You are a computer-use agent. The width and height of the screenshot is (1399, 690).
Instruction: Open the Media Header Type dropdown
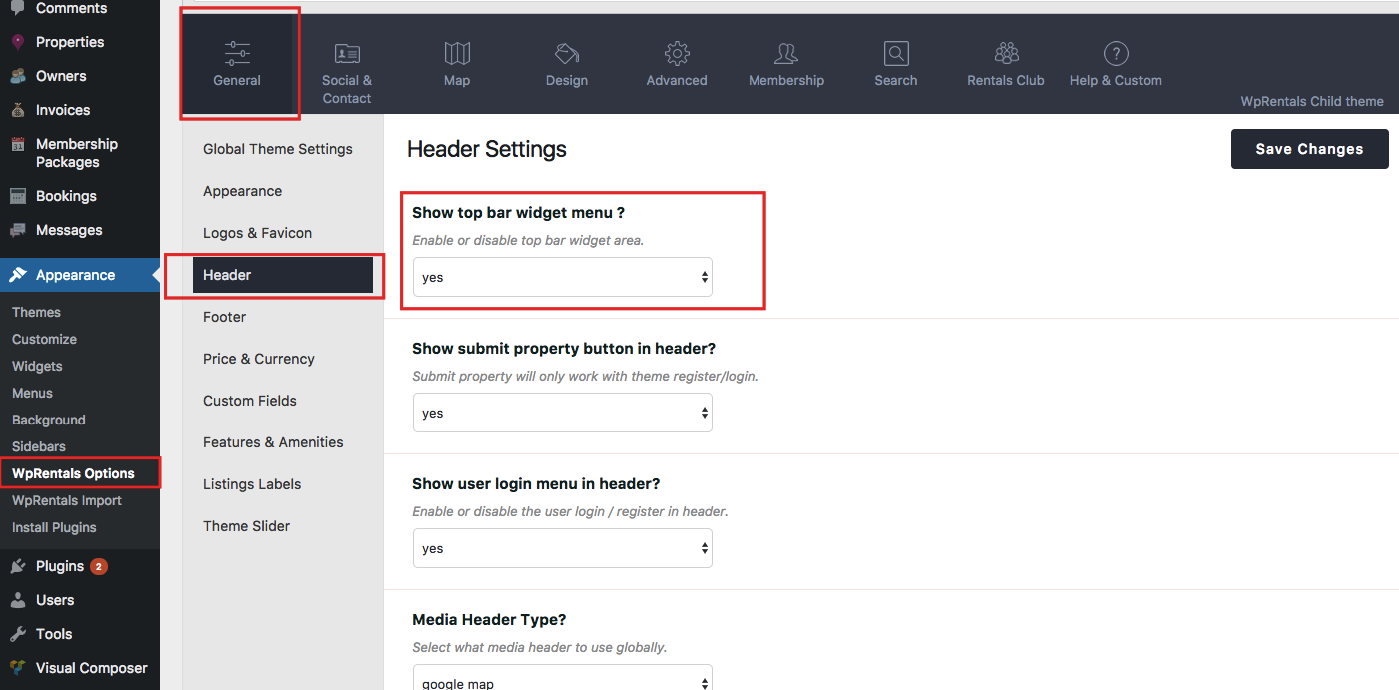563,678
